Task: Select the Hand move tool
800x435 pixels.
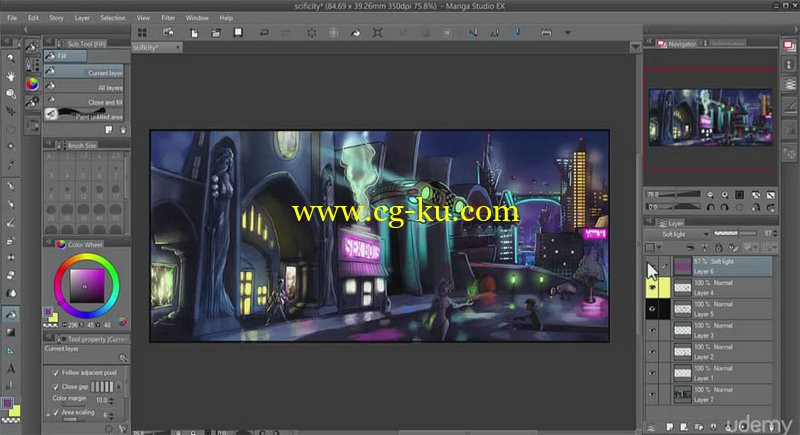Action: click(10, 76)
